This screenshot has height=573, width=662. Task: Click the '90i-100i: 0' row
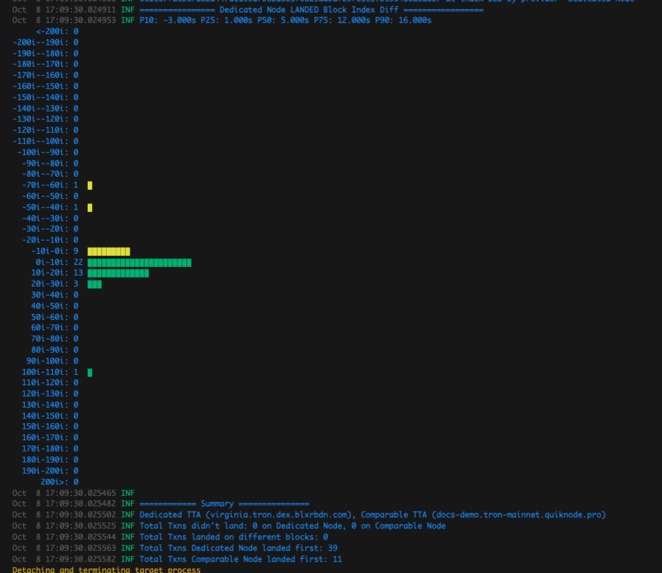tap(52, 361)
